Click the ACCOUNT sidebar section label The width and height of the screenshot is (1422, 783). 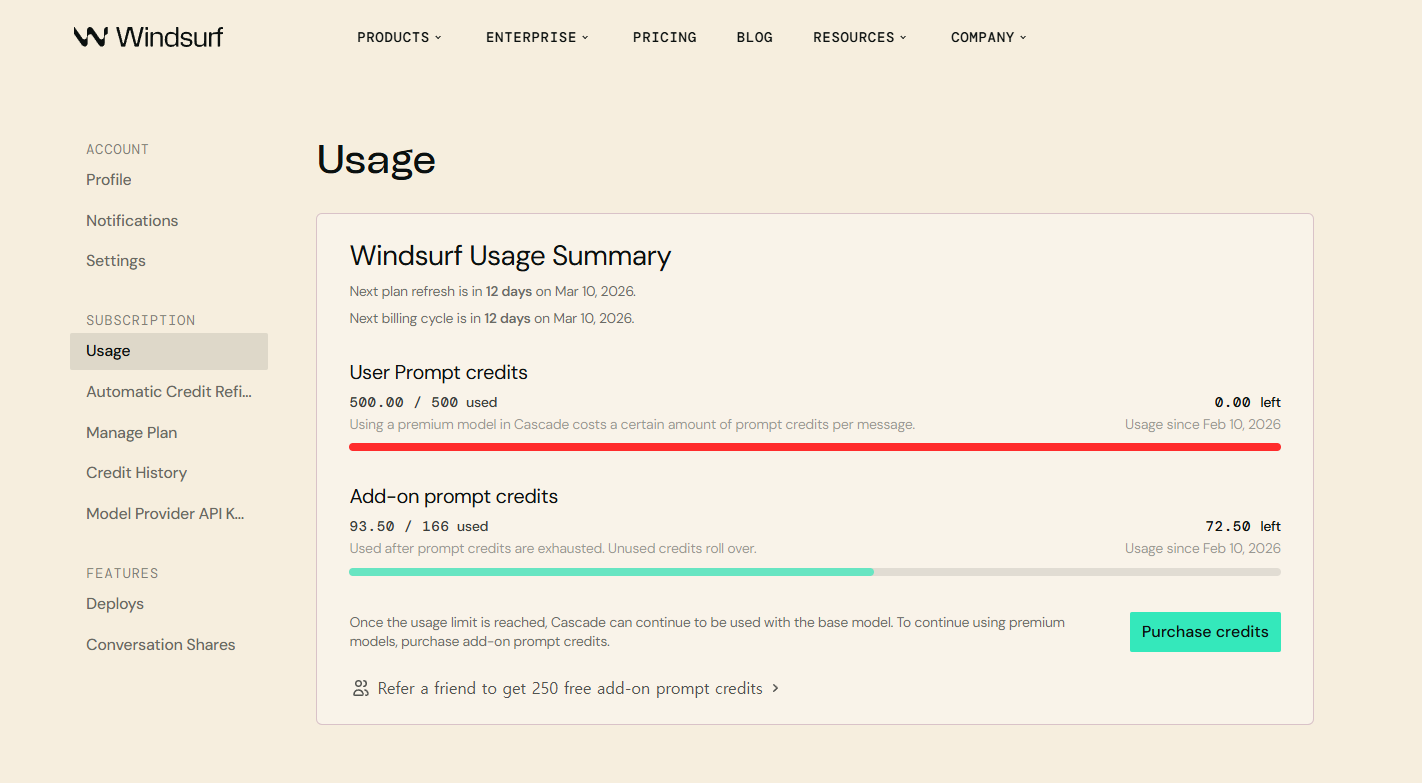(117, 149)
